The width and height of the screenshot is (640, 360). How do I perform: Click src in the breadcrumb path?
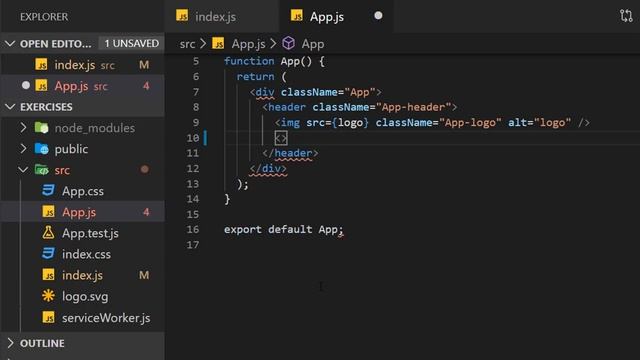[187, 44]
